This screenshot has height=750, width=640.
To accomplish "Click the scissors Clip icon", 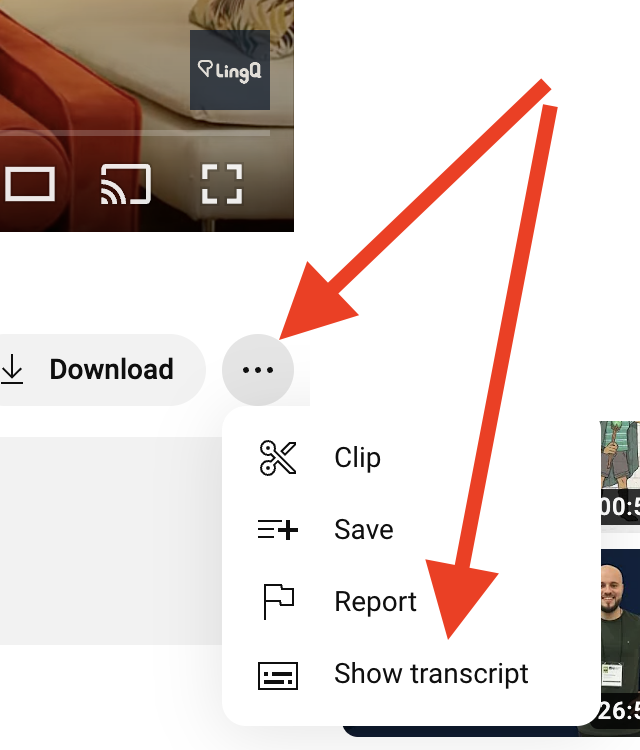I will [278, 458].
